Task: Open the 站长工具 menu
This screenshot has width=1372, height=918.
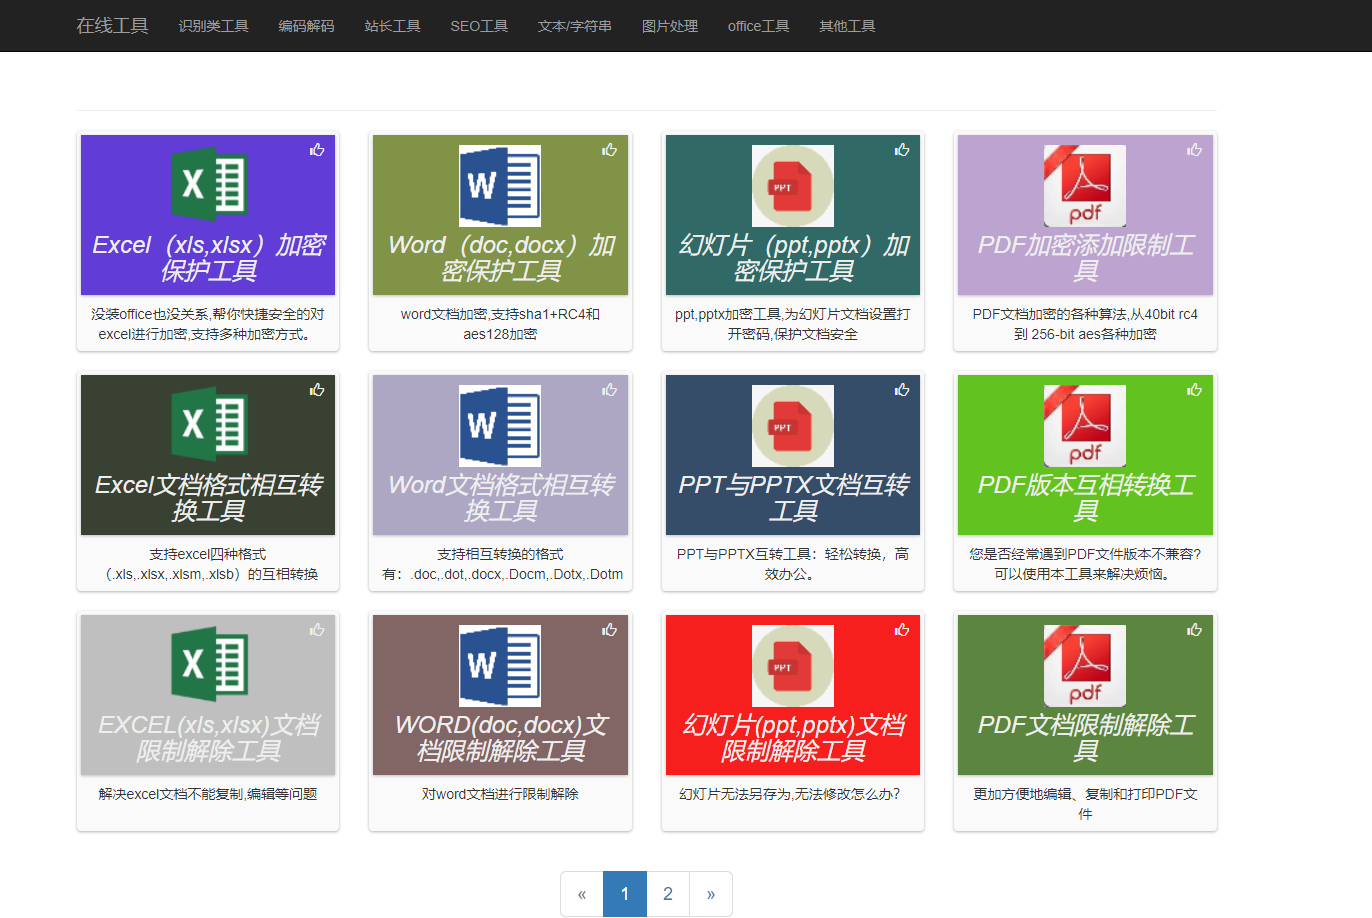Action: 392,26
